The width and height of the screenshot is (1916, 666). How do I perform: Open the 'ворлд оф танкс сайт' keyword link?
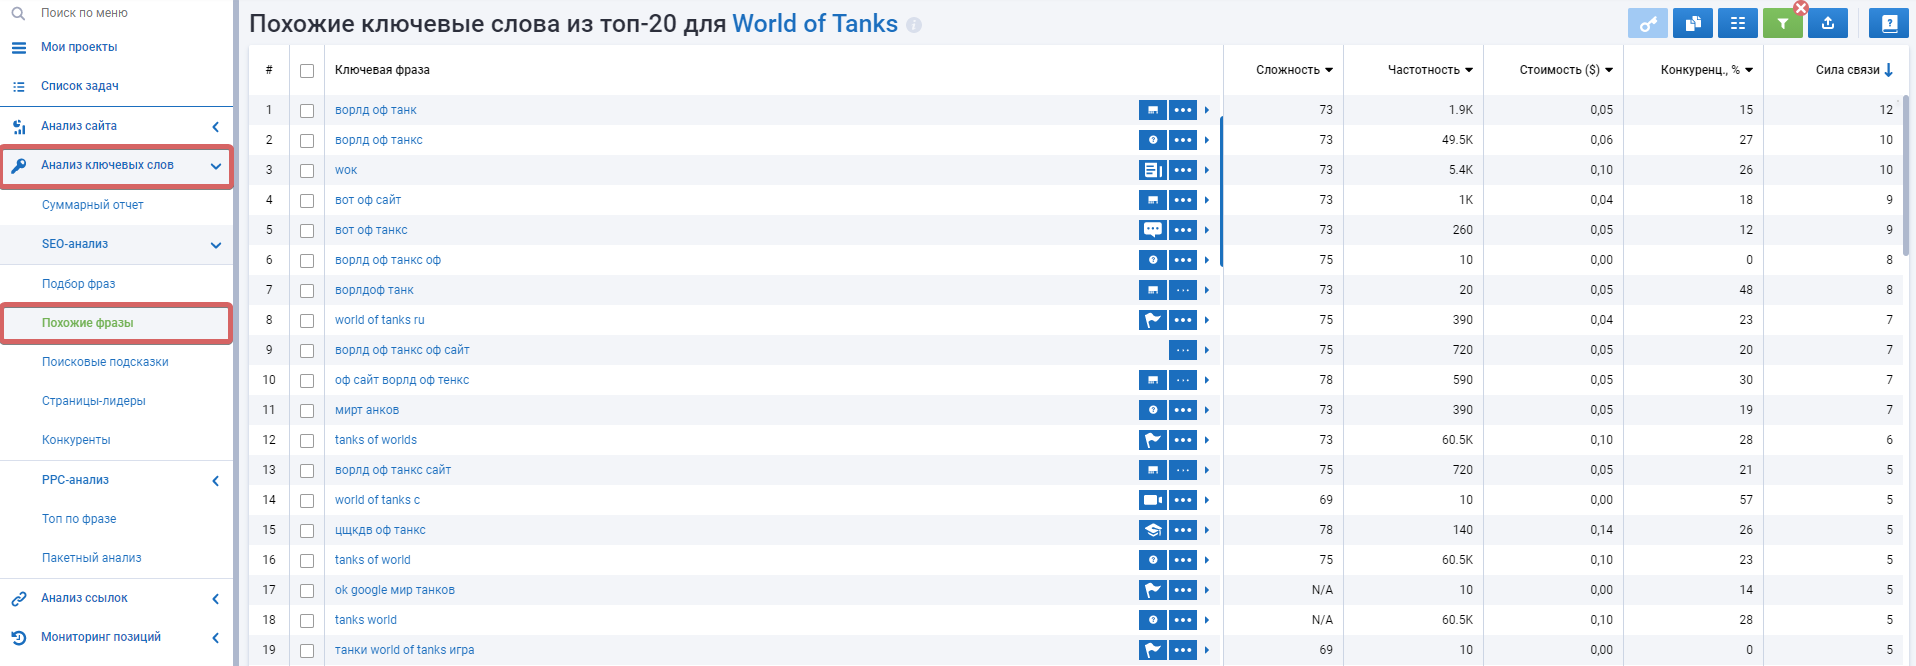click(393, 470)
